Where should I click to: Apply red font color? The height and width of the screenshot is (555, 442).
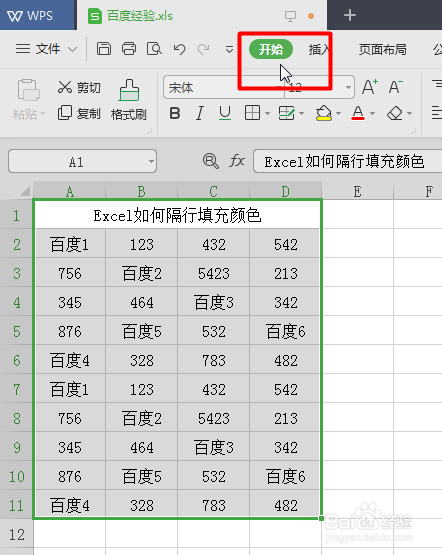(358, 113)
